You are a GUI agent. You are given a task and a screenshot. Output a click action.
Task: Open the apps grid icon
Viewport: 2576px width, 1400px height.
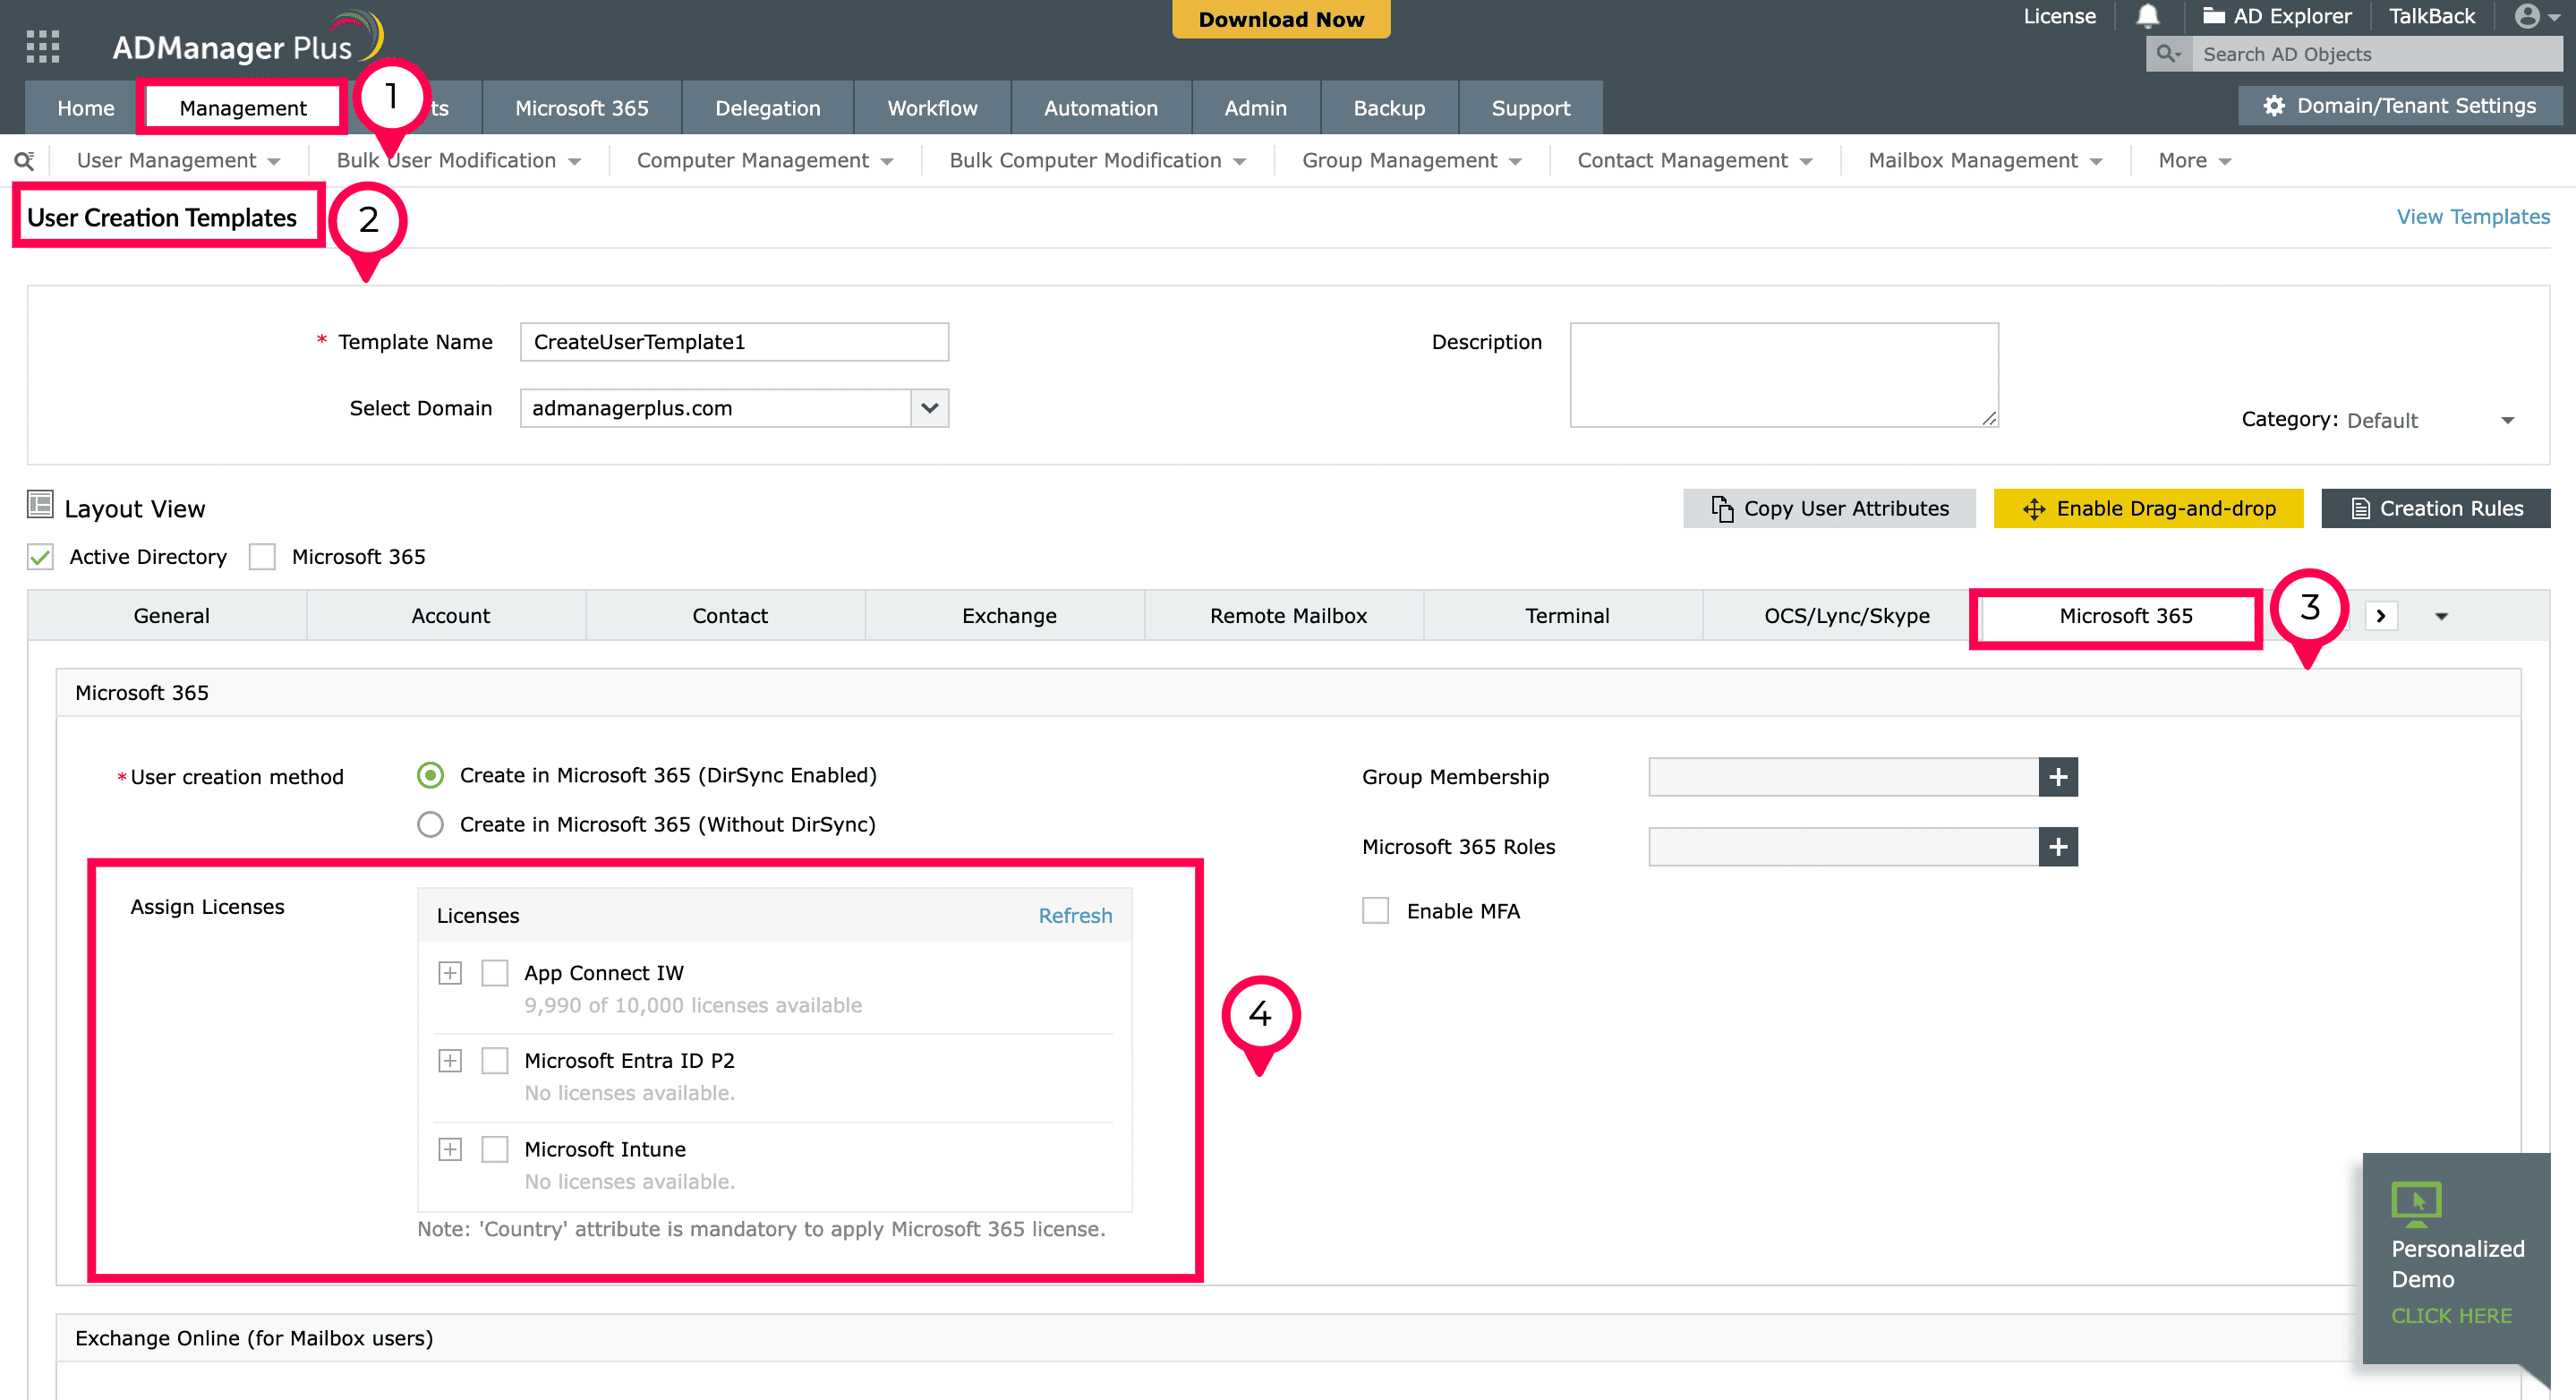pyautogui.click(x=42, y=46)
